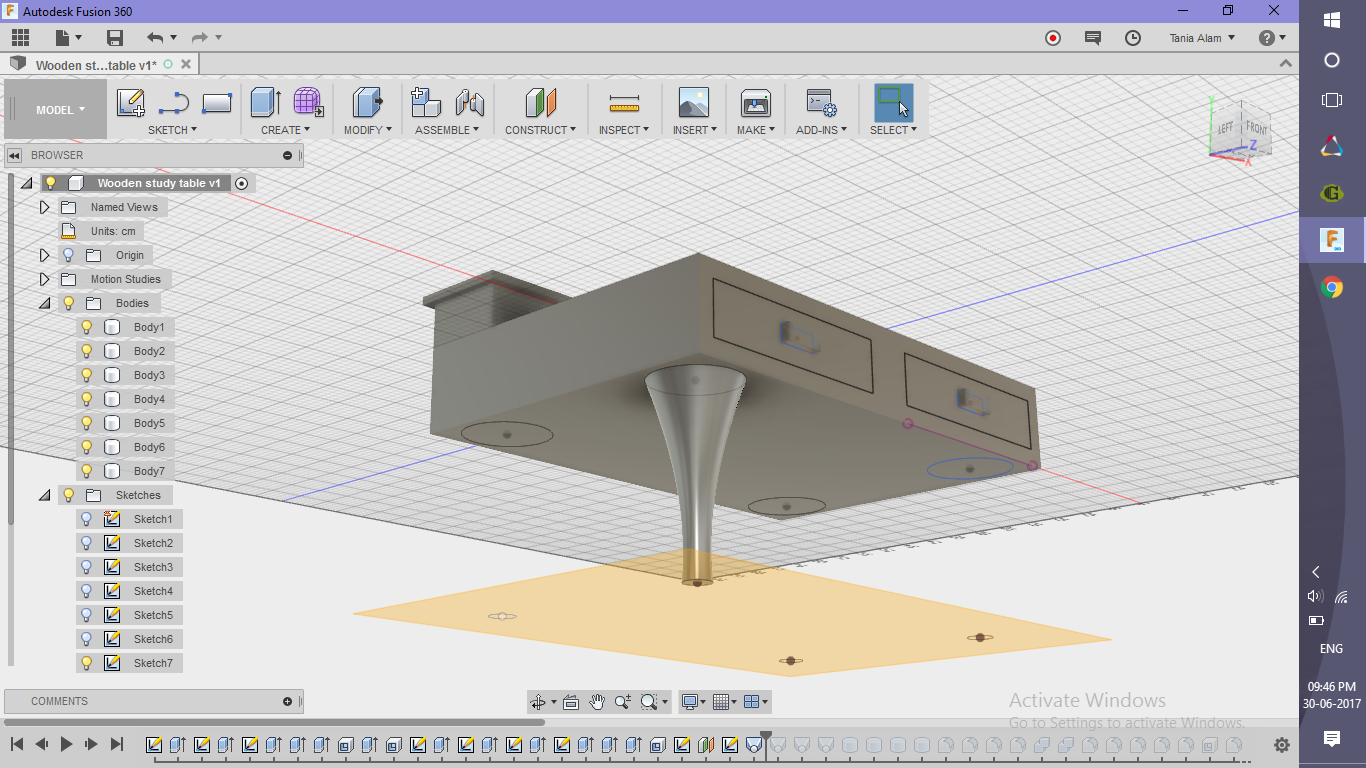
Task: Open the comments notification icon
Action: tap(1093, 38)
